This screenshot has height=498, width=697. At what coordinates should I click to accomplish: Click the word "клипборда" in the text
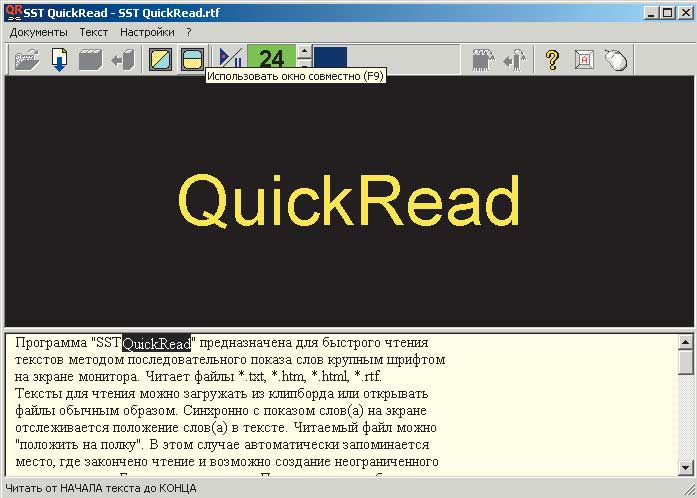(x=303, y=394)
